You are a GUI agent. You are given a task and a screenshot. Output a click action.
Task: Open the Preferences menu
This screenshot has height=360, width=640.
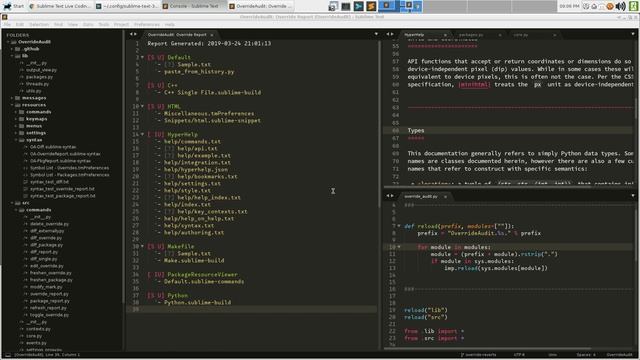click(x=147, y=24)
